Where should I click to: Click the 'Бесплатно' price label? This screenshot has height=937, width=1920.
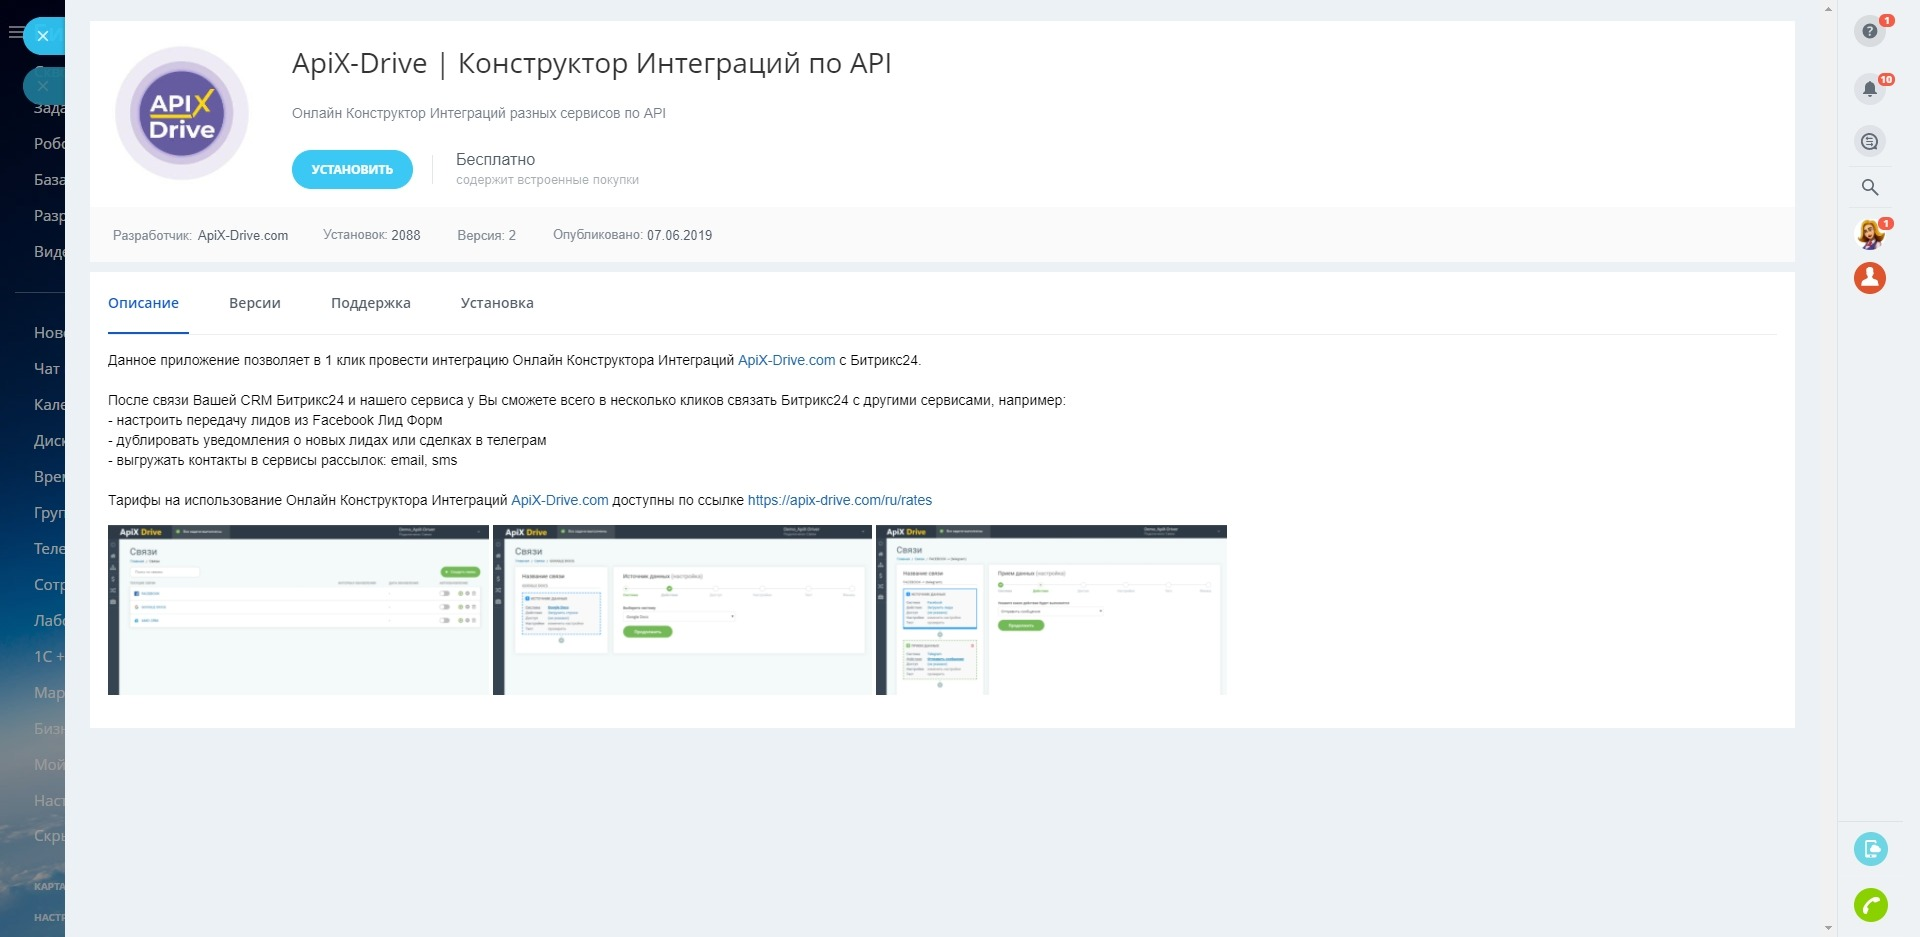(x=495, y=159)
